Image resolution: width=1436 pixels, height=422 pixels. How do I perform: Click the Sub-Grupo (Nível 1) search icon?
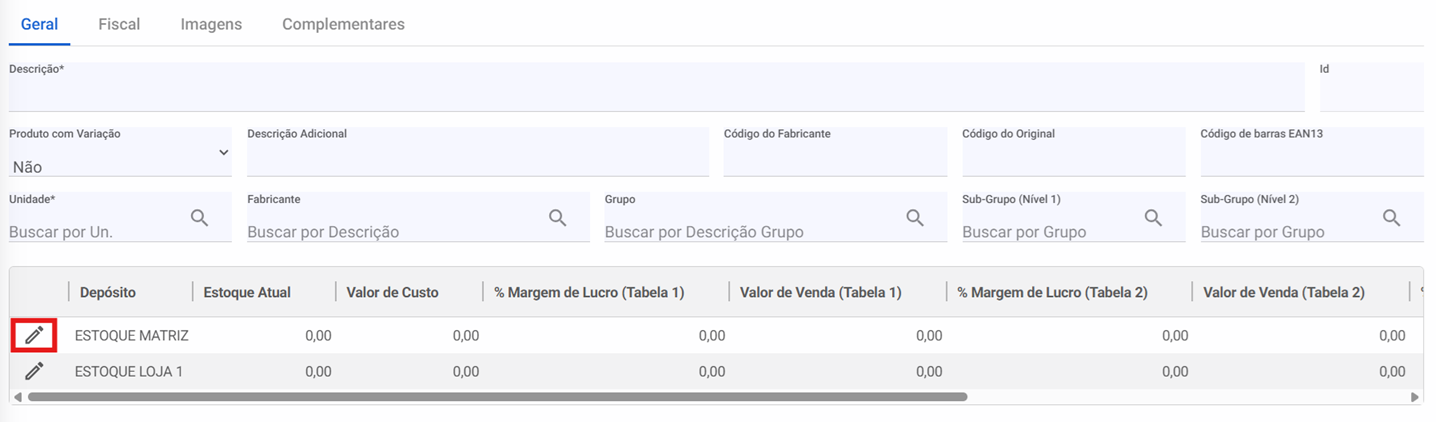click(x=1153, y=218)
